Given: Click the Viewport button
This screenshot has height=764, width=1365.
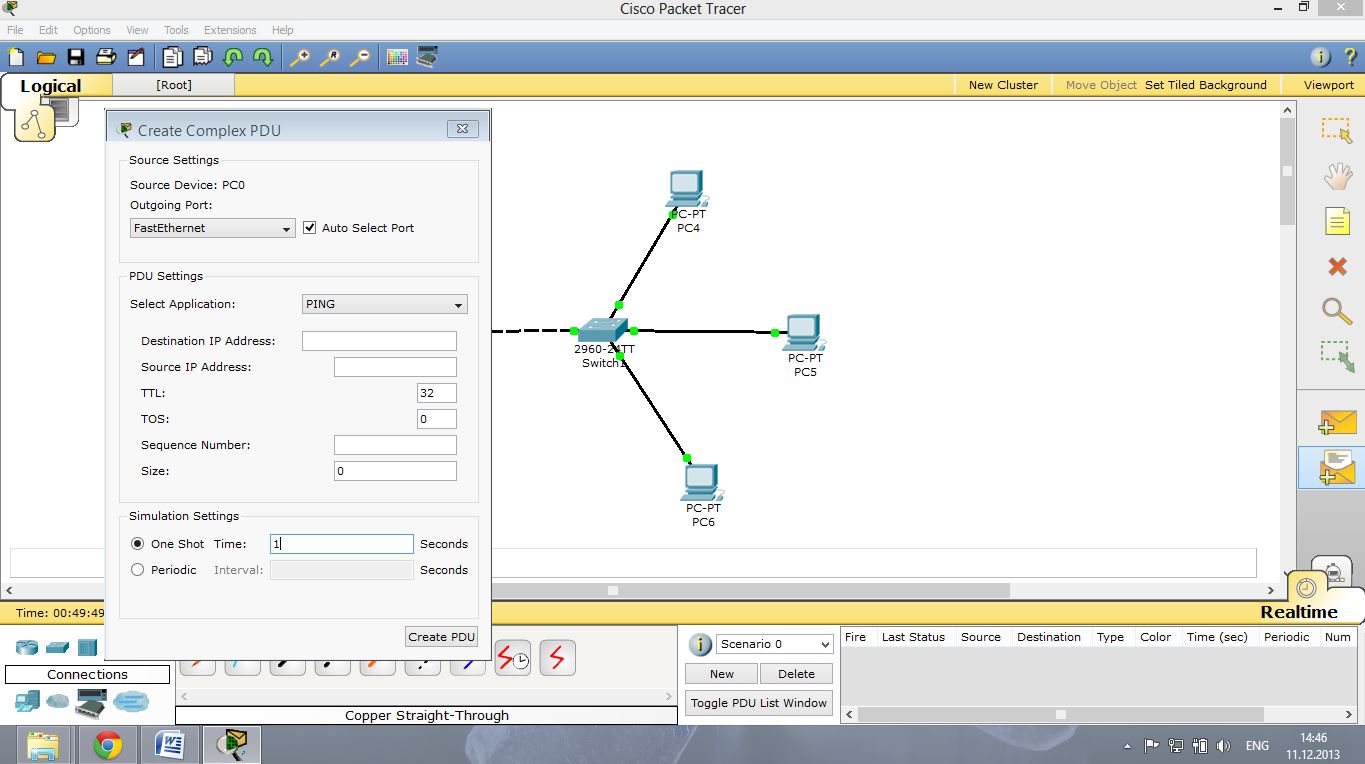Looking at the screenshot, I should point(1328,85).
